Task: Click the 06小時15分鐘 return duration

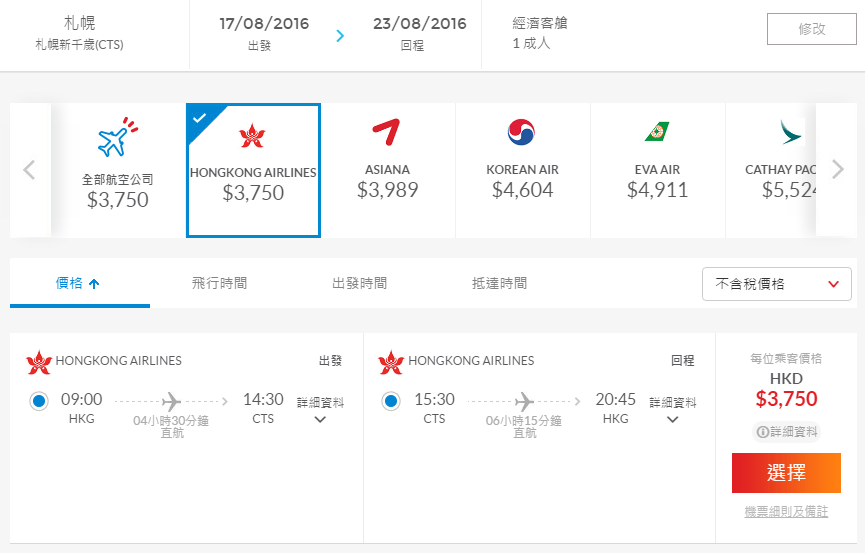Action: click(x=524, y=421)
